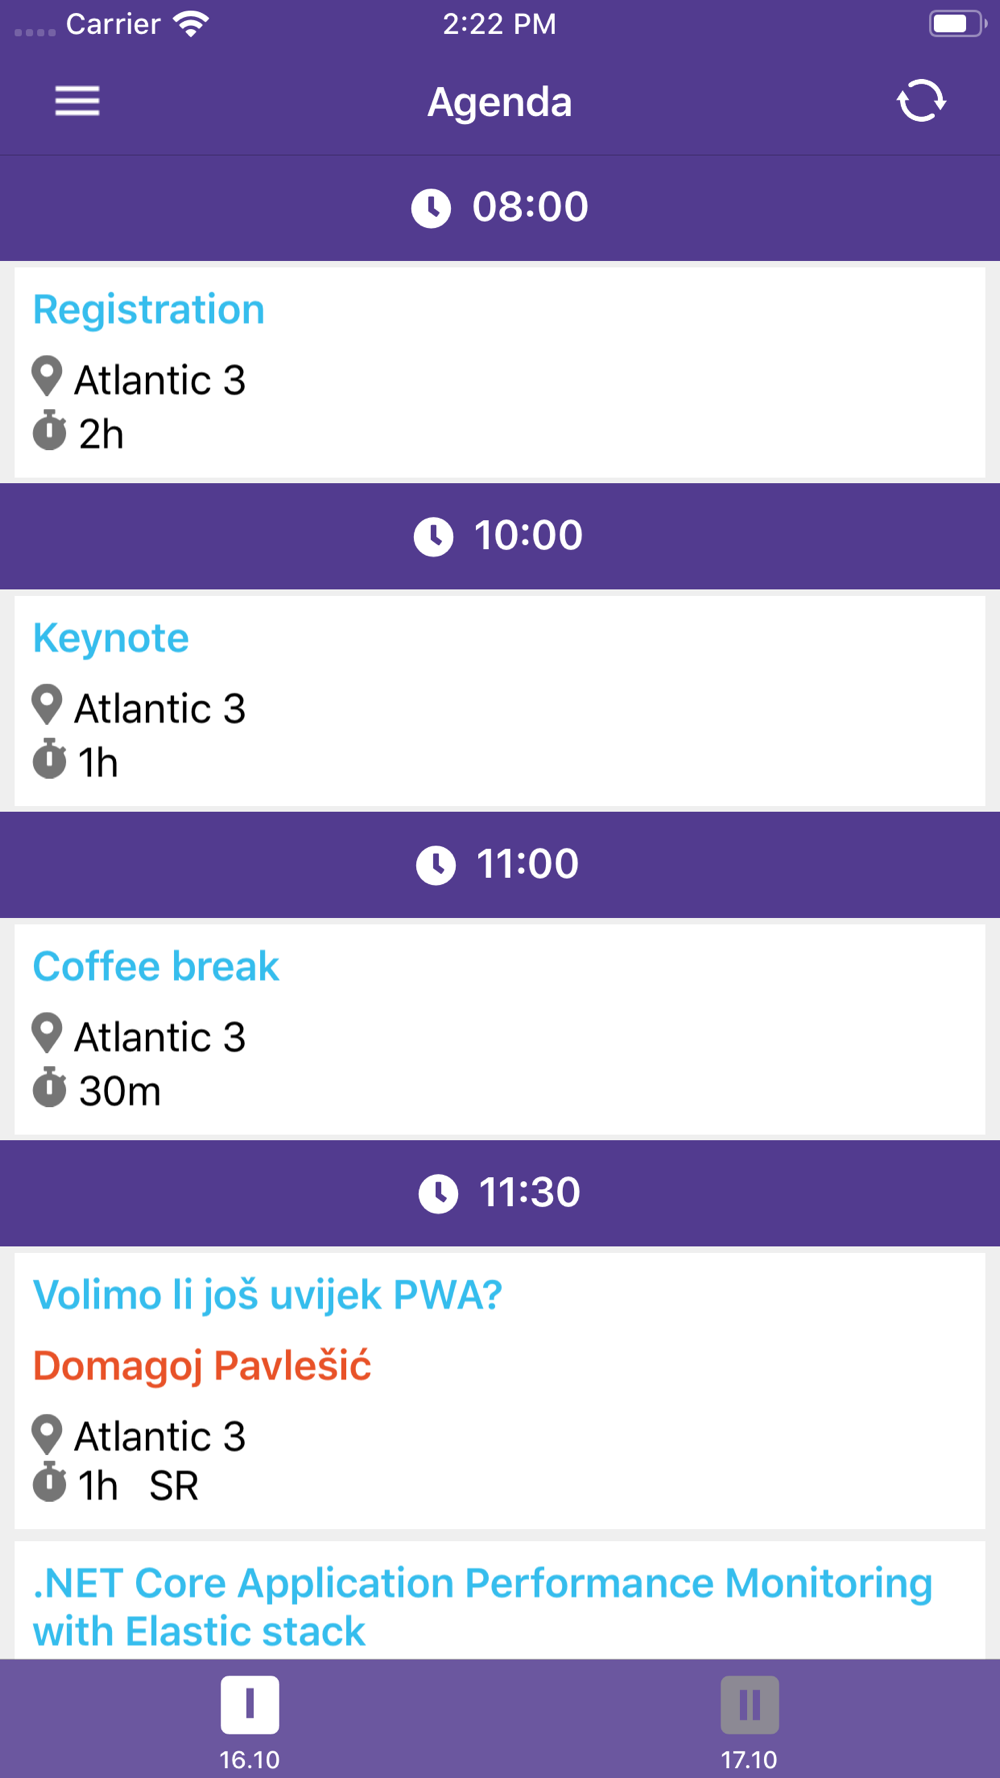View speaker Domagoj Pavlešić
Image resolution: width=1000 pixels, height=1778 pixels.
[x=202, y=1366]
